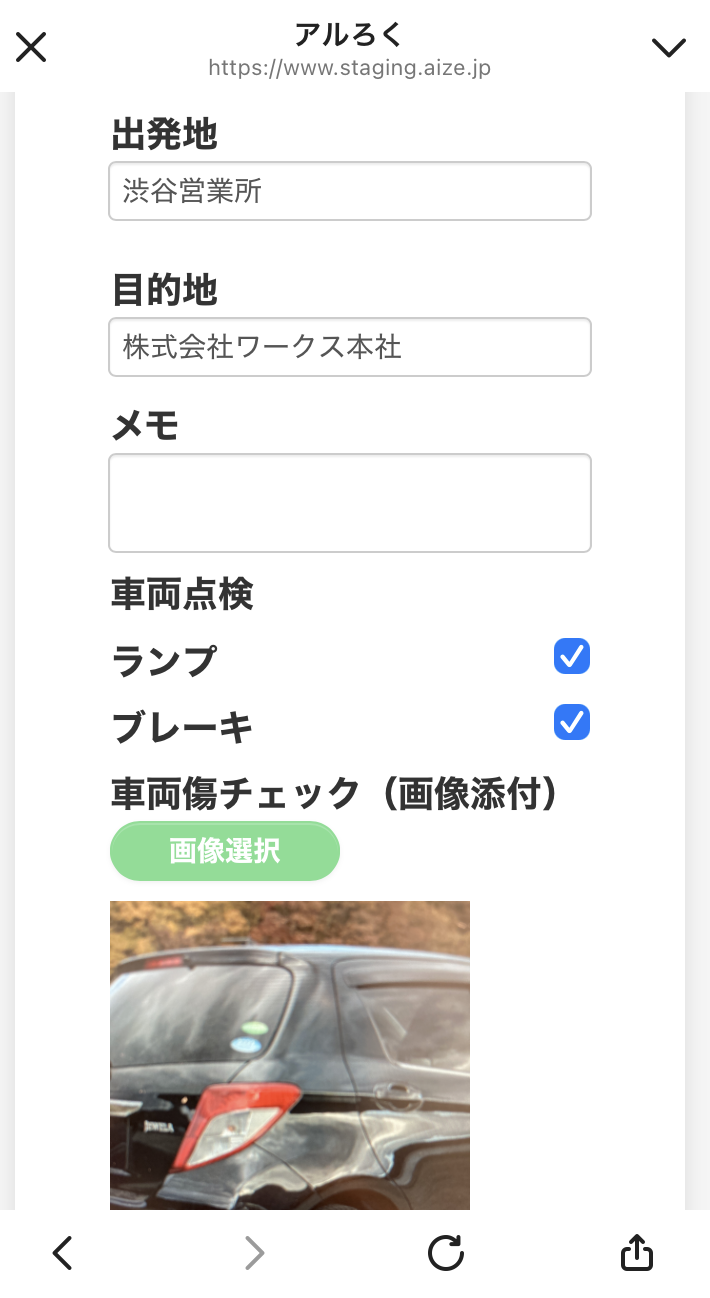Tap the アルろく page title

coord(349,34)
